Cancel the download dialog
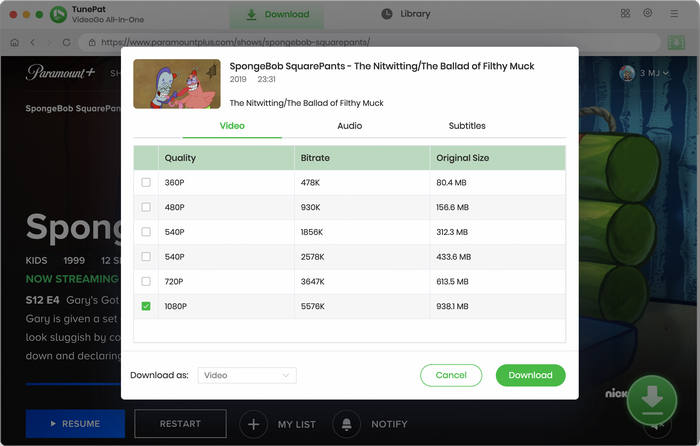 451,375
